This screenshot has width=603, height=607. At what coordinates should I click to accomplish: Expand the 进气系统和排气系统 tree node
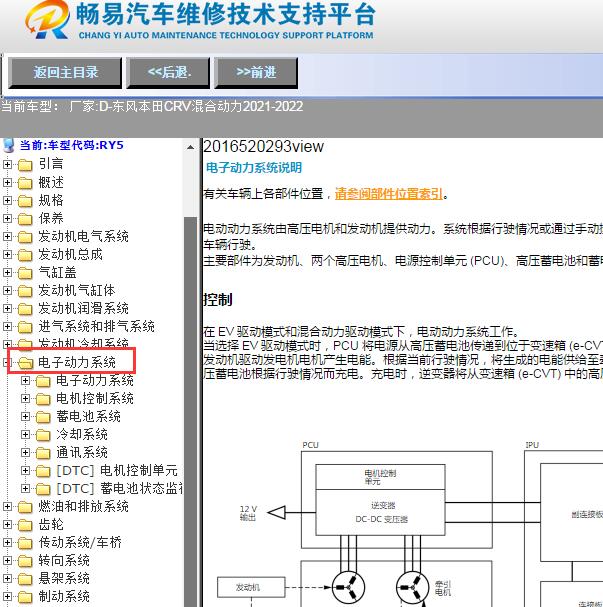[7, 326]
